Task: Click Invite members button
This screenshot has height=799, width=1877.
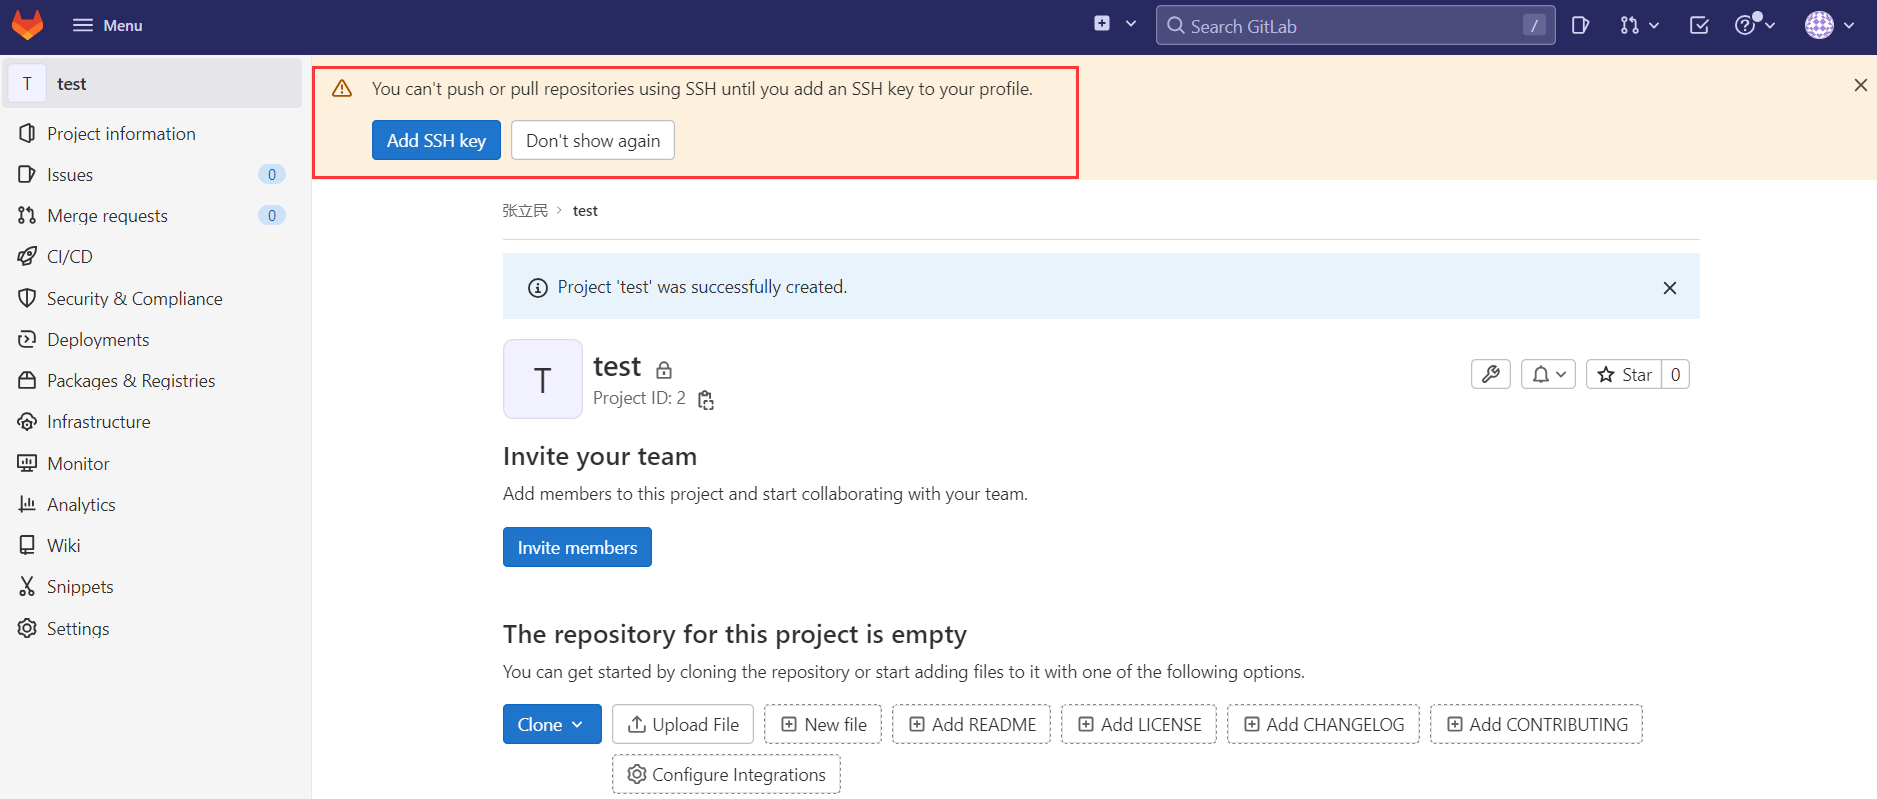Action: pos(577,547)
